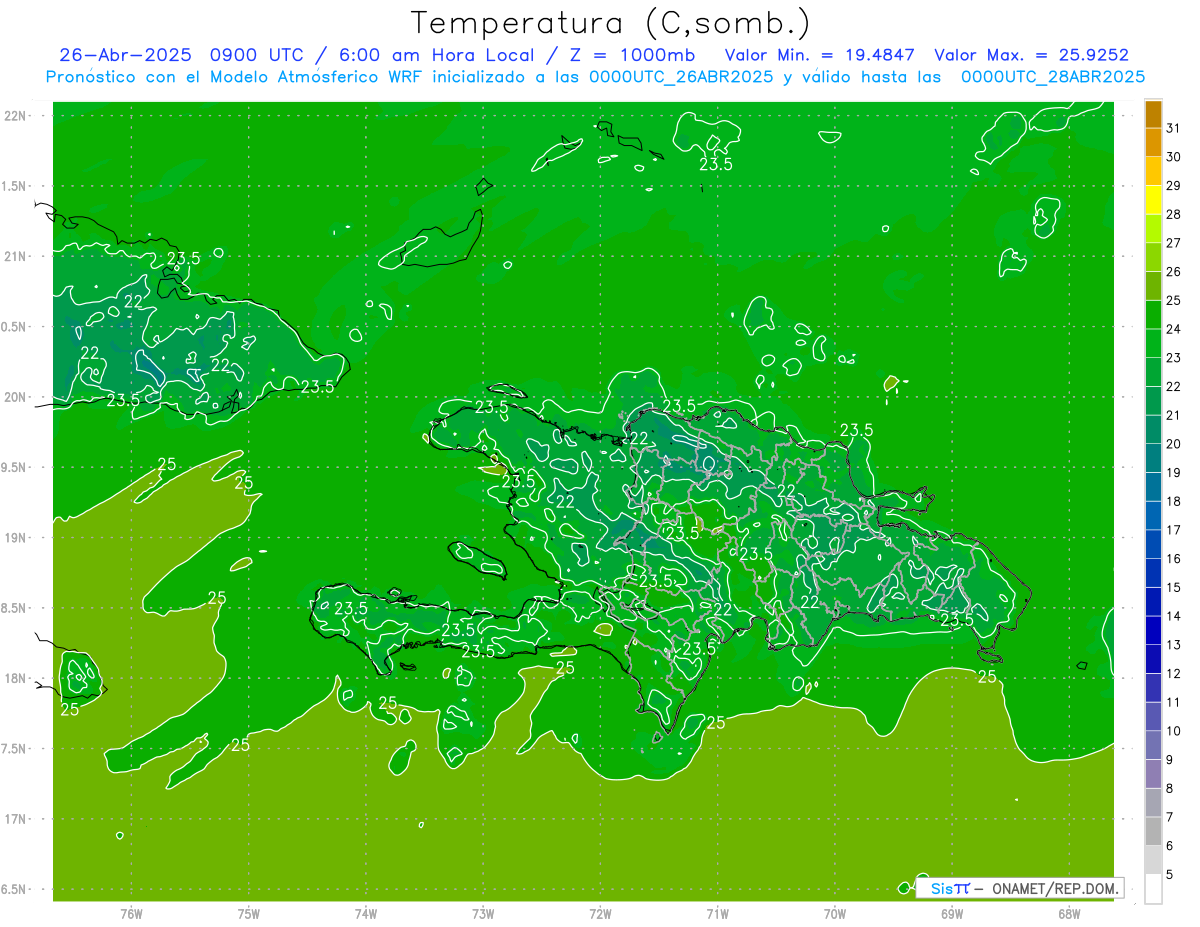Click the 'Valor Max. = 25.9252' text

point(1031,55)
